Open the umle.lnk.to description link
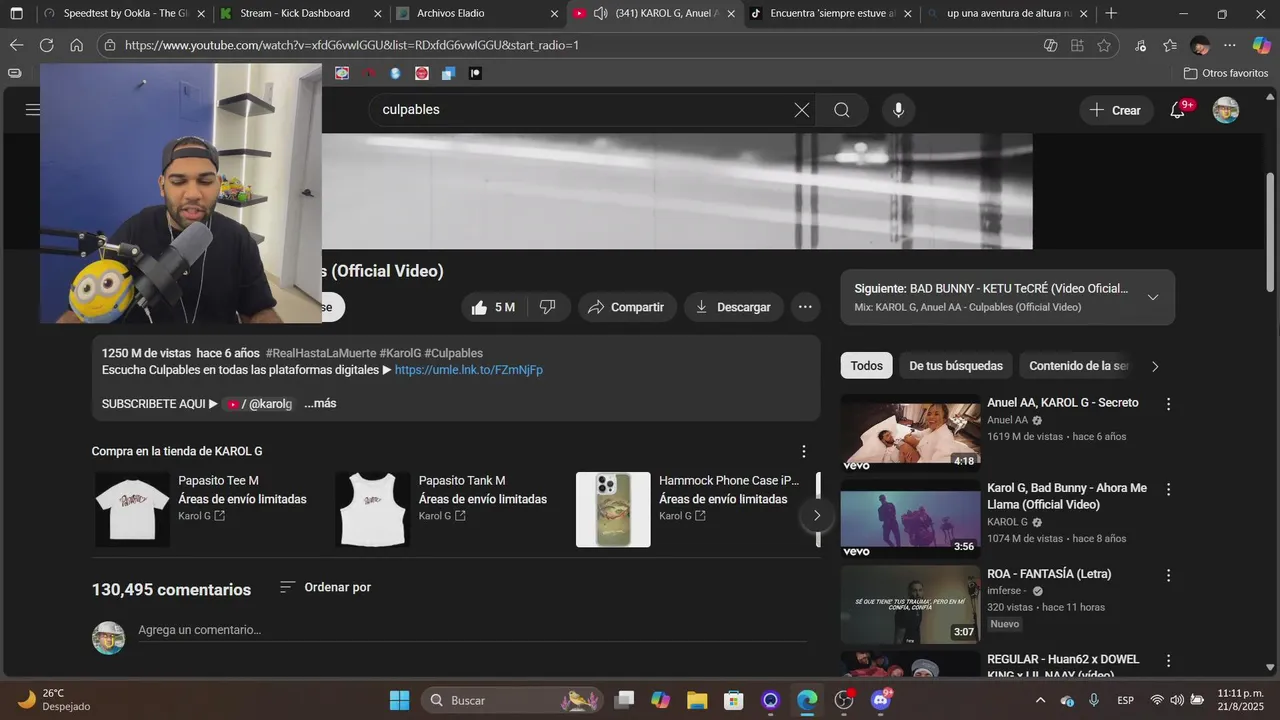Screen dimensions: 1280x720 tap(469, 370)
